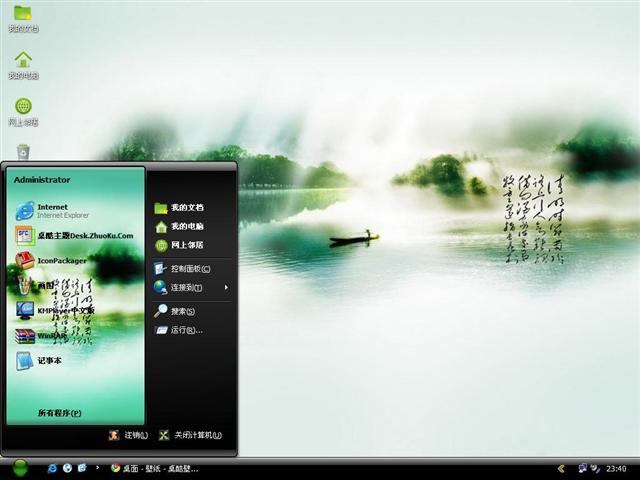Expand 所有程序(P) all programs
This screenshot has width=640, height=480.
click(x=60, y=413)
